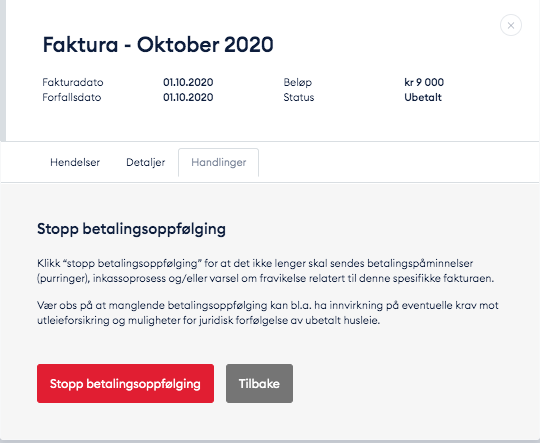Click the Faktura - Oktober 2020 title

click(x=158, y=45)
